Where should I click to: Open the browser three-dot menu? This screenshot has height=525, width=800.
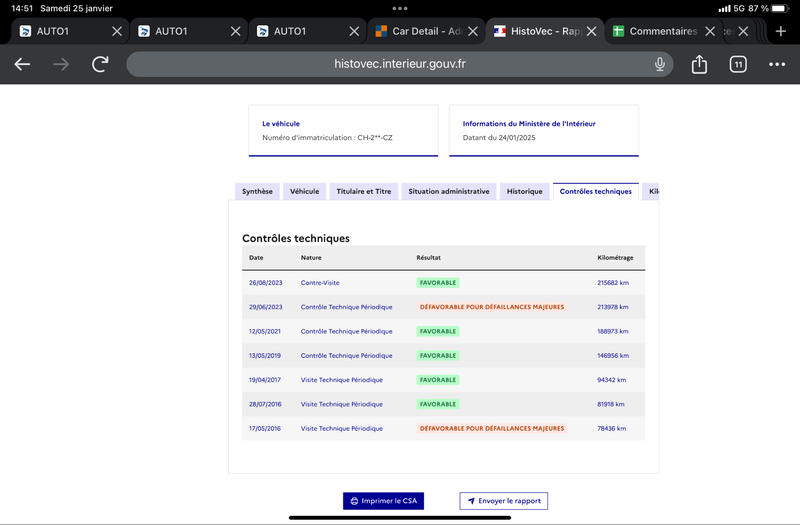[x=777, y=64]
